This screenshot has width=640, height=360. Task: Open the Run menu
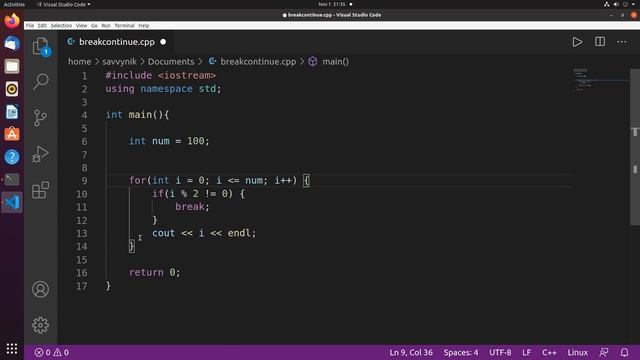(106, 25)
